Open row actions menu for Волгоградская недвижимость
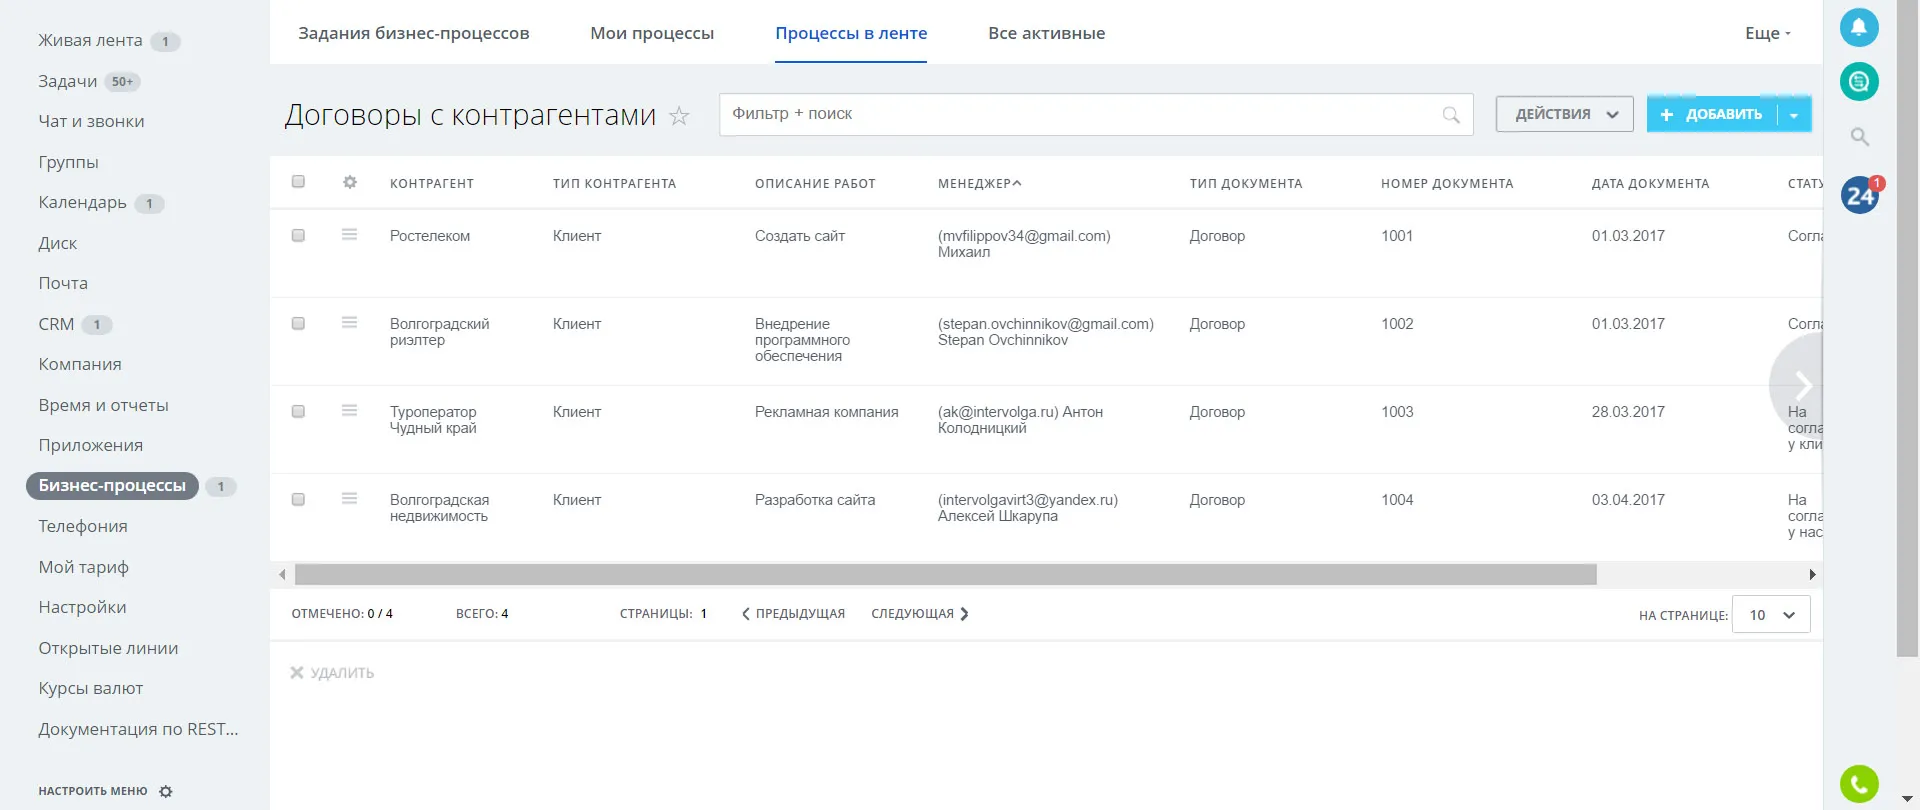This screenshot has height=810, width=1920. pyautogui.click(x=349, y=498)
